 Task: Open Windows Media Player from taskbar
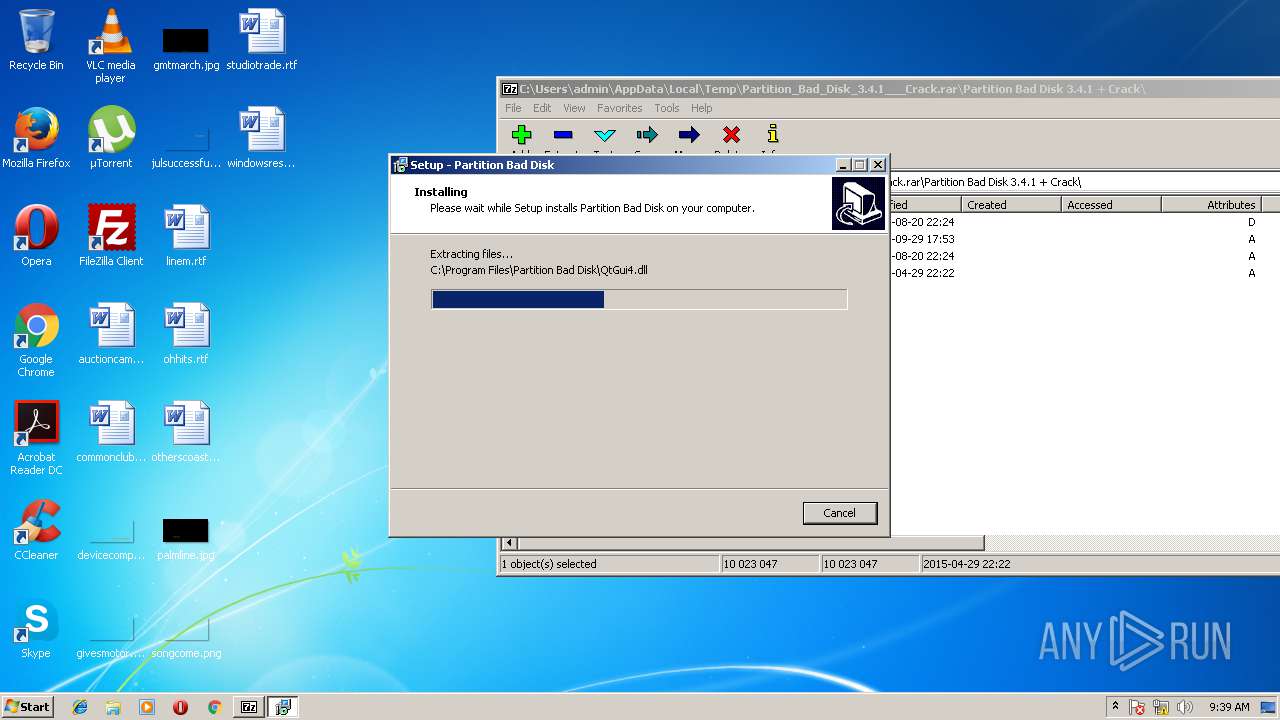(x=147, y=707)
